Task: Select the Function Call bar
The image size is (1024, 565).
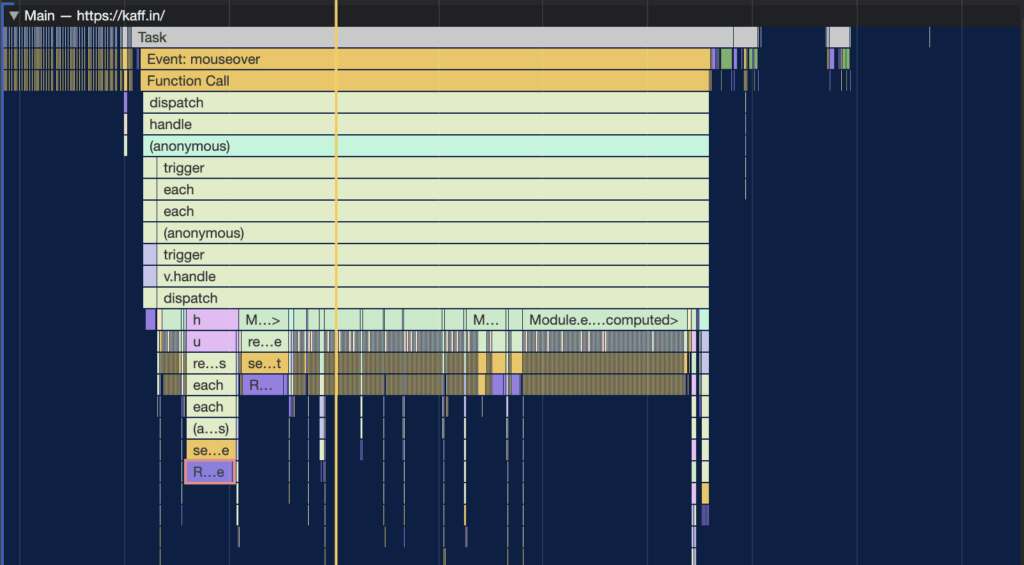Action: click(425, 80)
